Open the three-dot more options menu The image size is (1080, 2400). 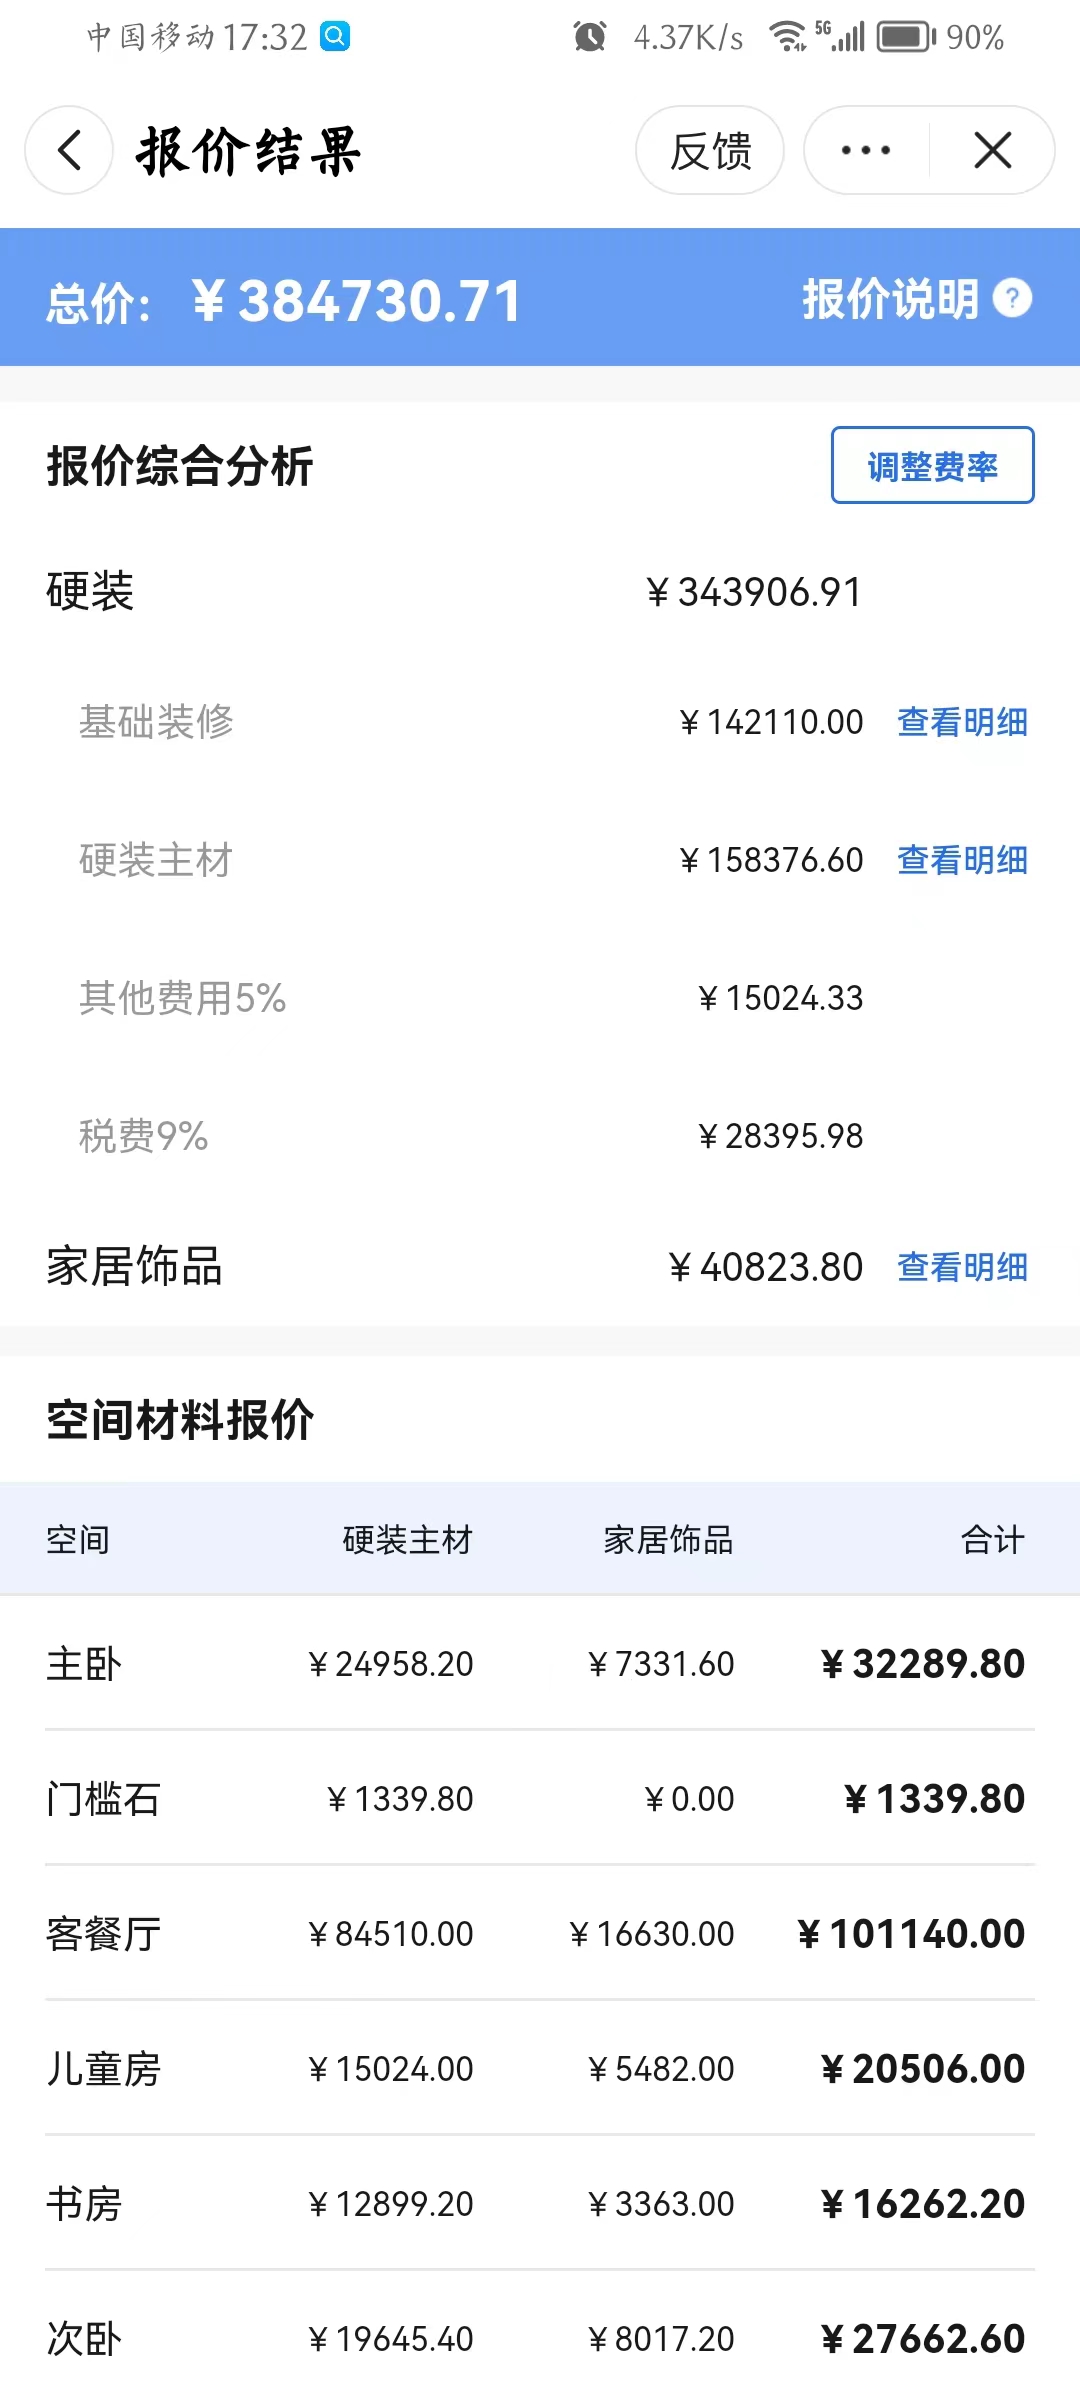pos(866,151)
